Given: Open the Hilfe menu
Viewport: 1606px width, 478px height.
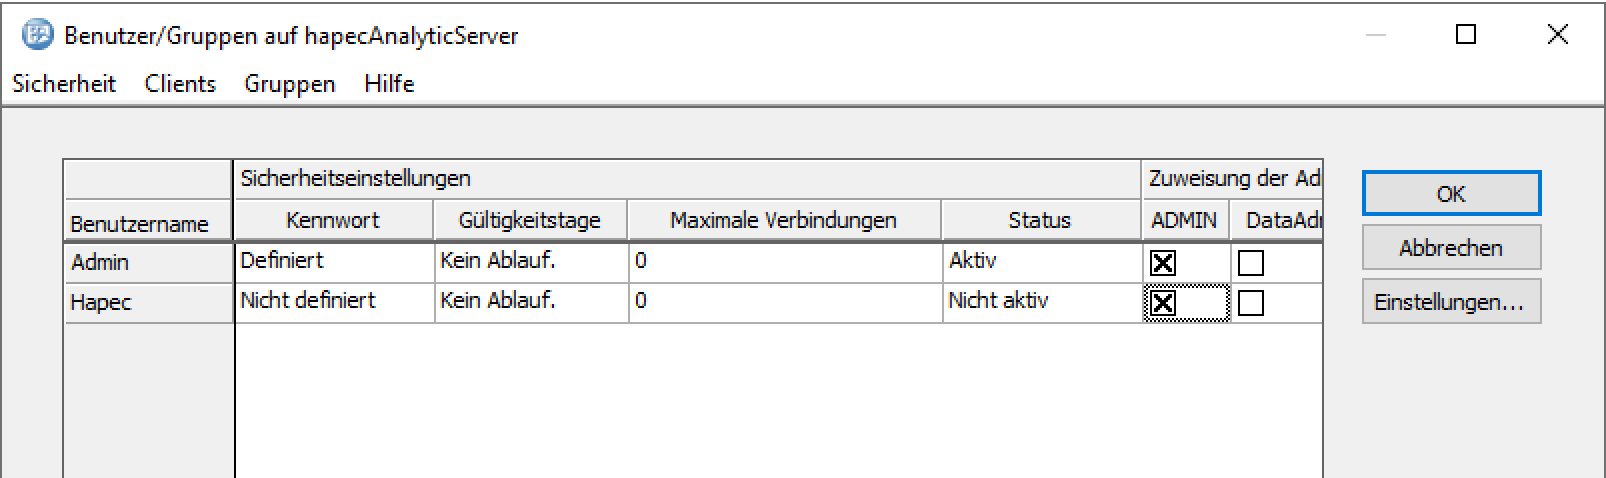Looking at the screenshot, I should click(x=389, y=84).
